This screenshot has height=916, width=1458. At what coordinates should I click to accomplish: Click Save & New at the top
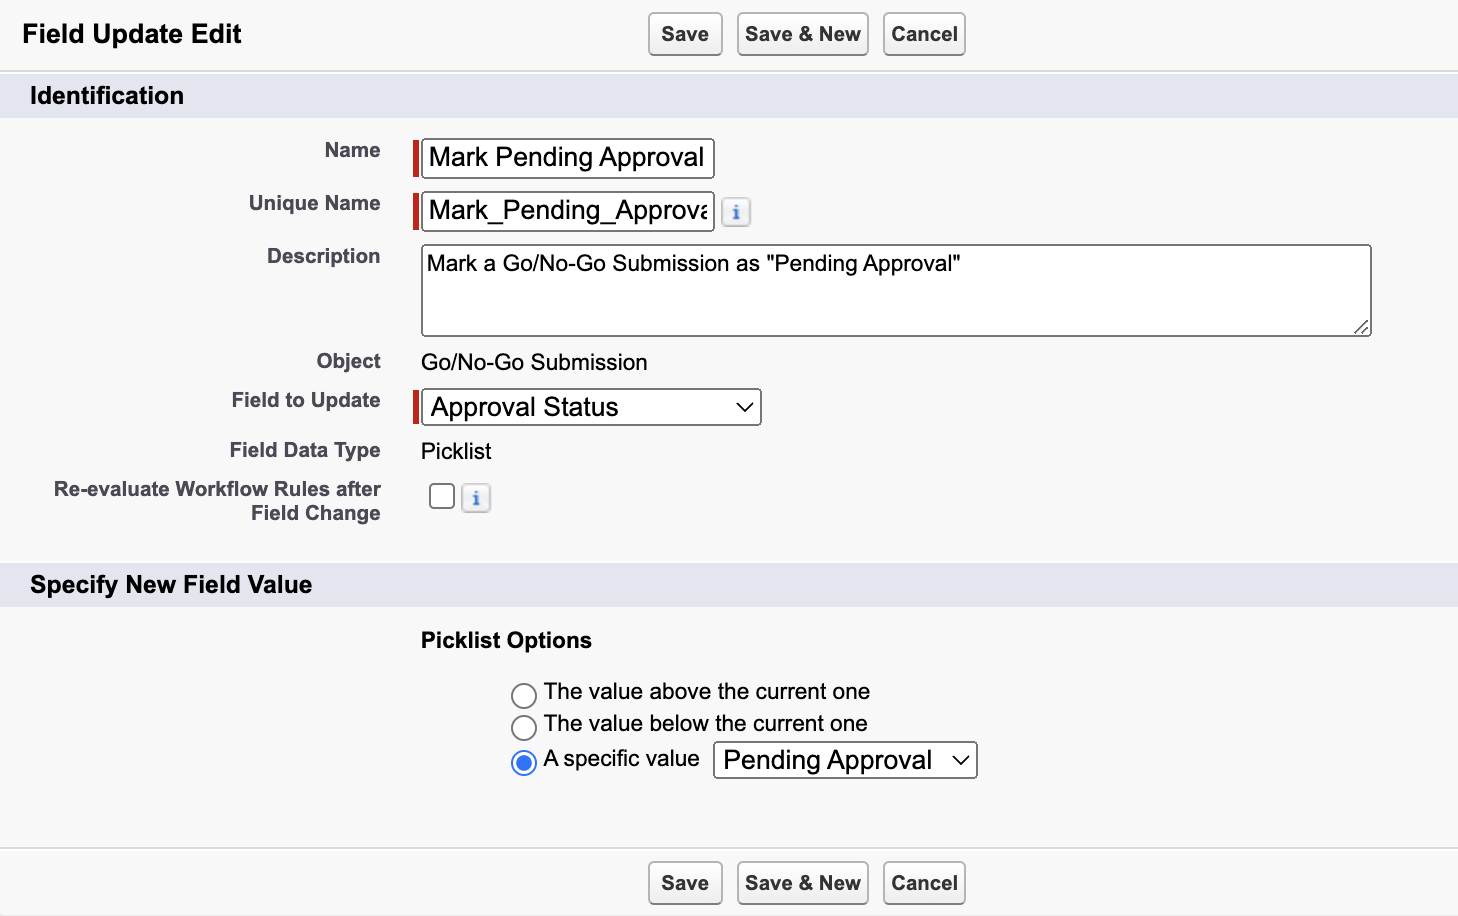[x=802, y=33]
